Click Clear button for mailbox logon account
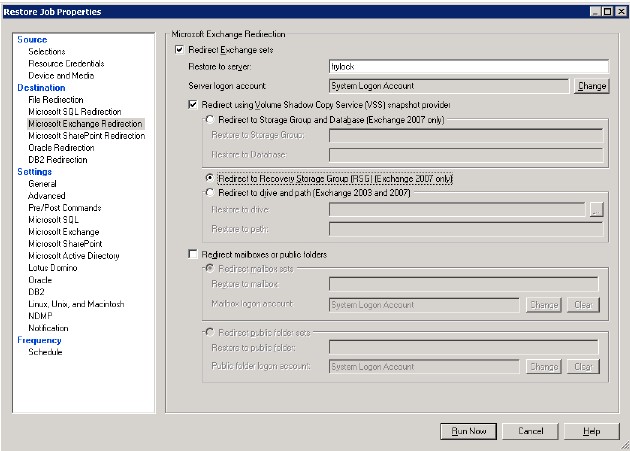Image resolution: width=630 pixels, height=451 pixels. click(583, 305)
